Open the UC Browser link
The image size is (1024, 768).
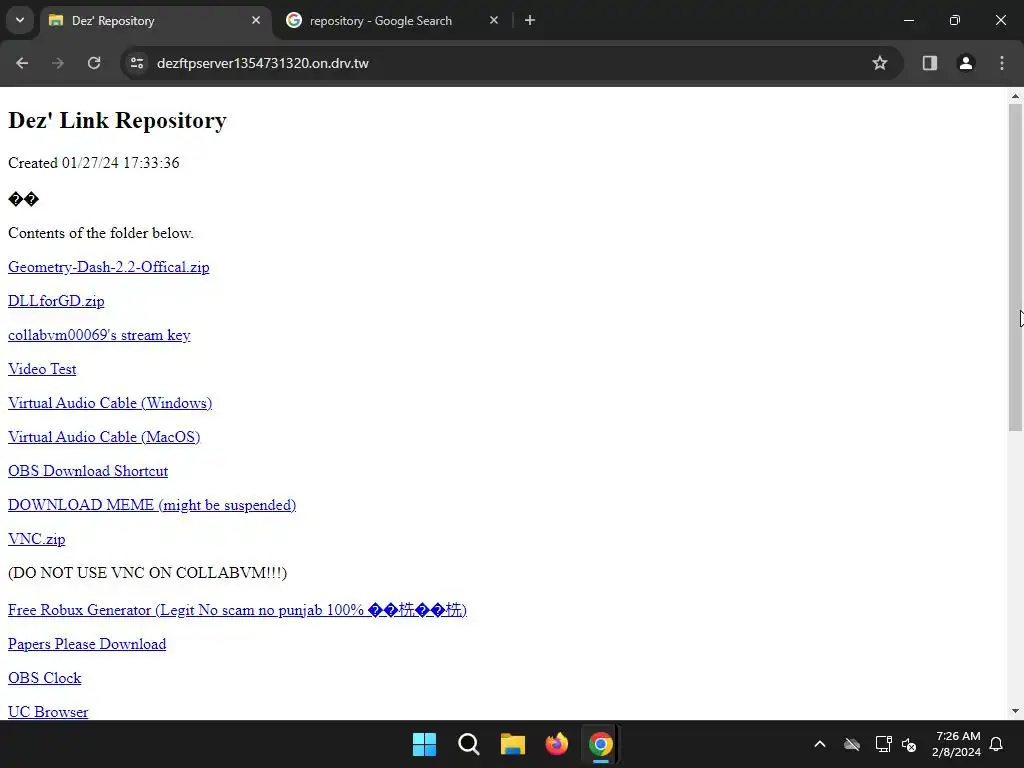click(x=48, y=712)
